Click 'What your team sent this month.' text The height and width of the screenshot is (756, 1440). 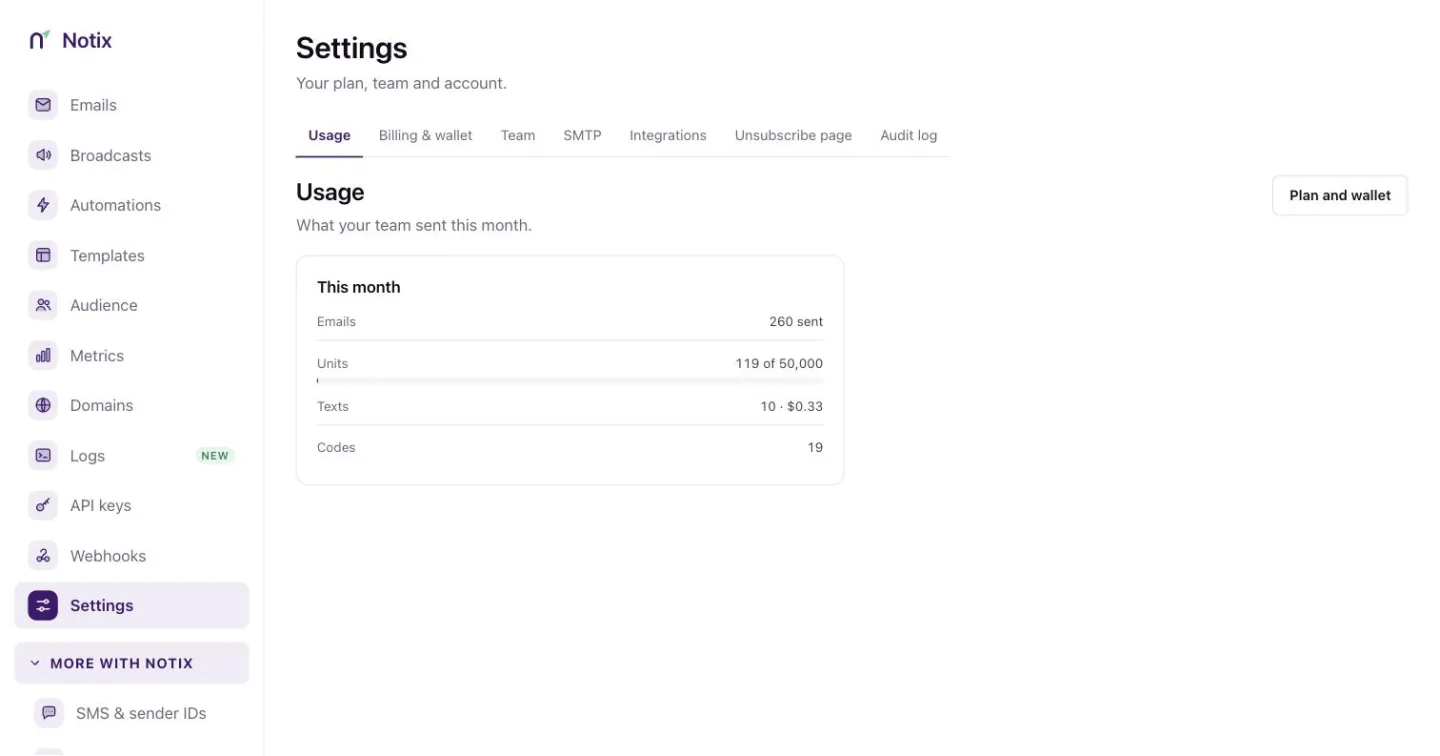click(414, 225)
